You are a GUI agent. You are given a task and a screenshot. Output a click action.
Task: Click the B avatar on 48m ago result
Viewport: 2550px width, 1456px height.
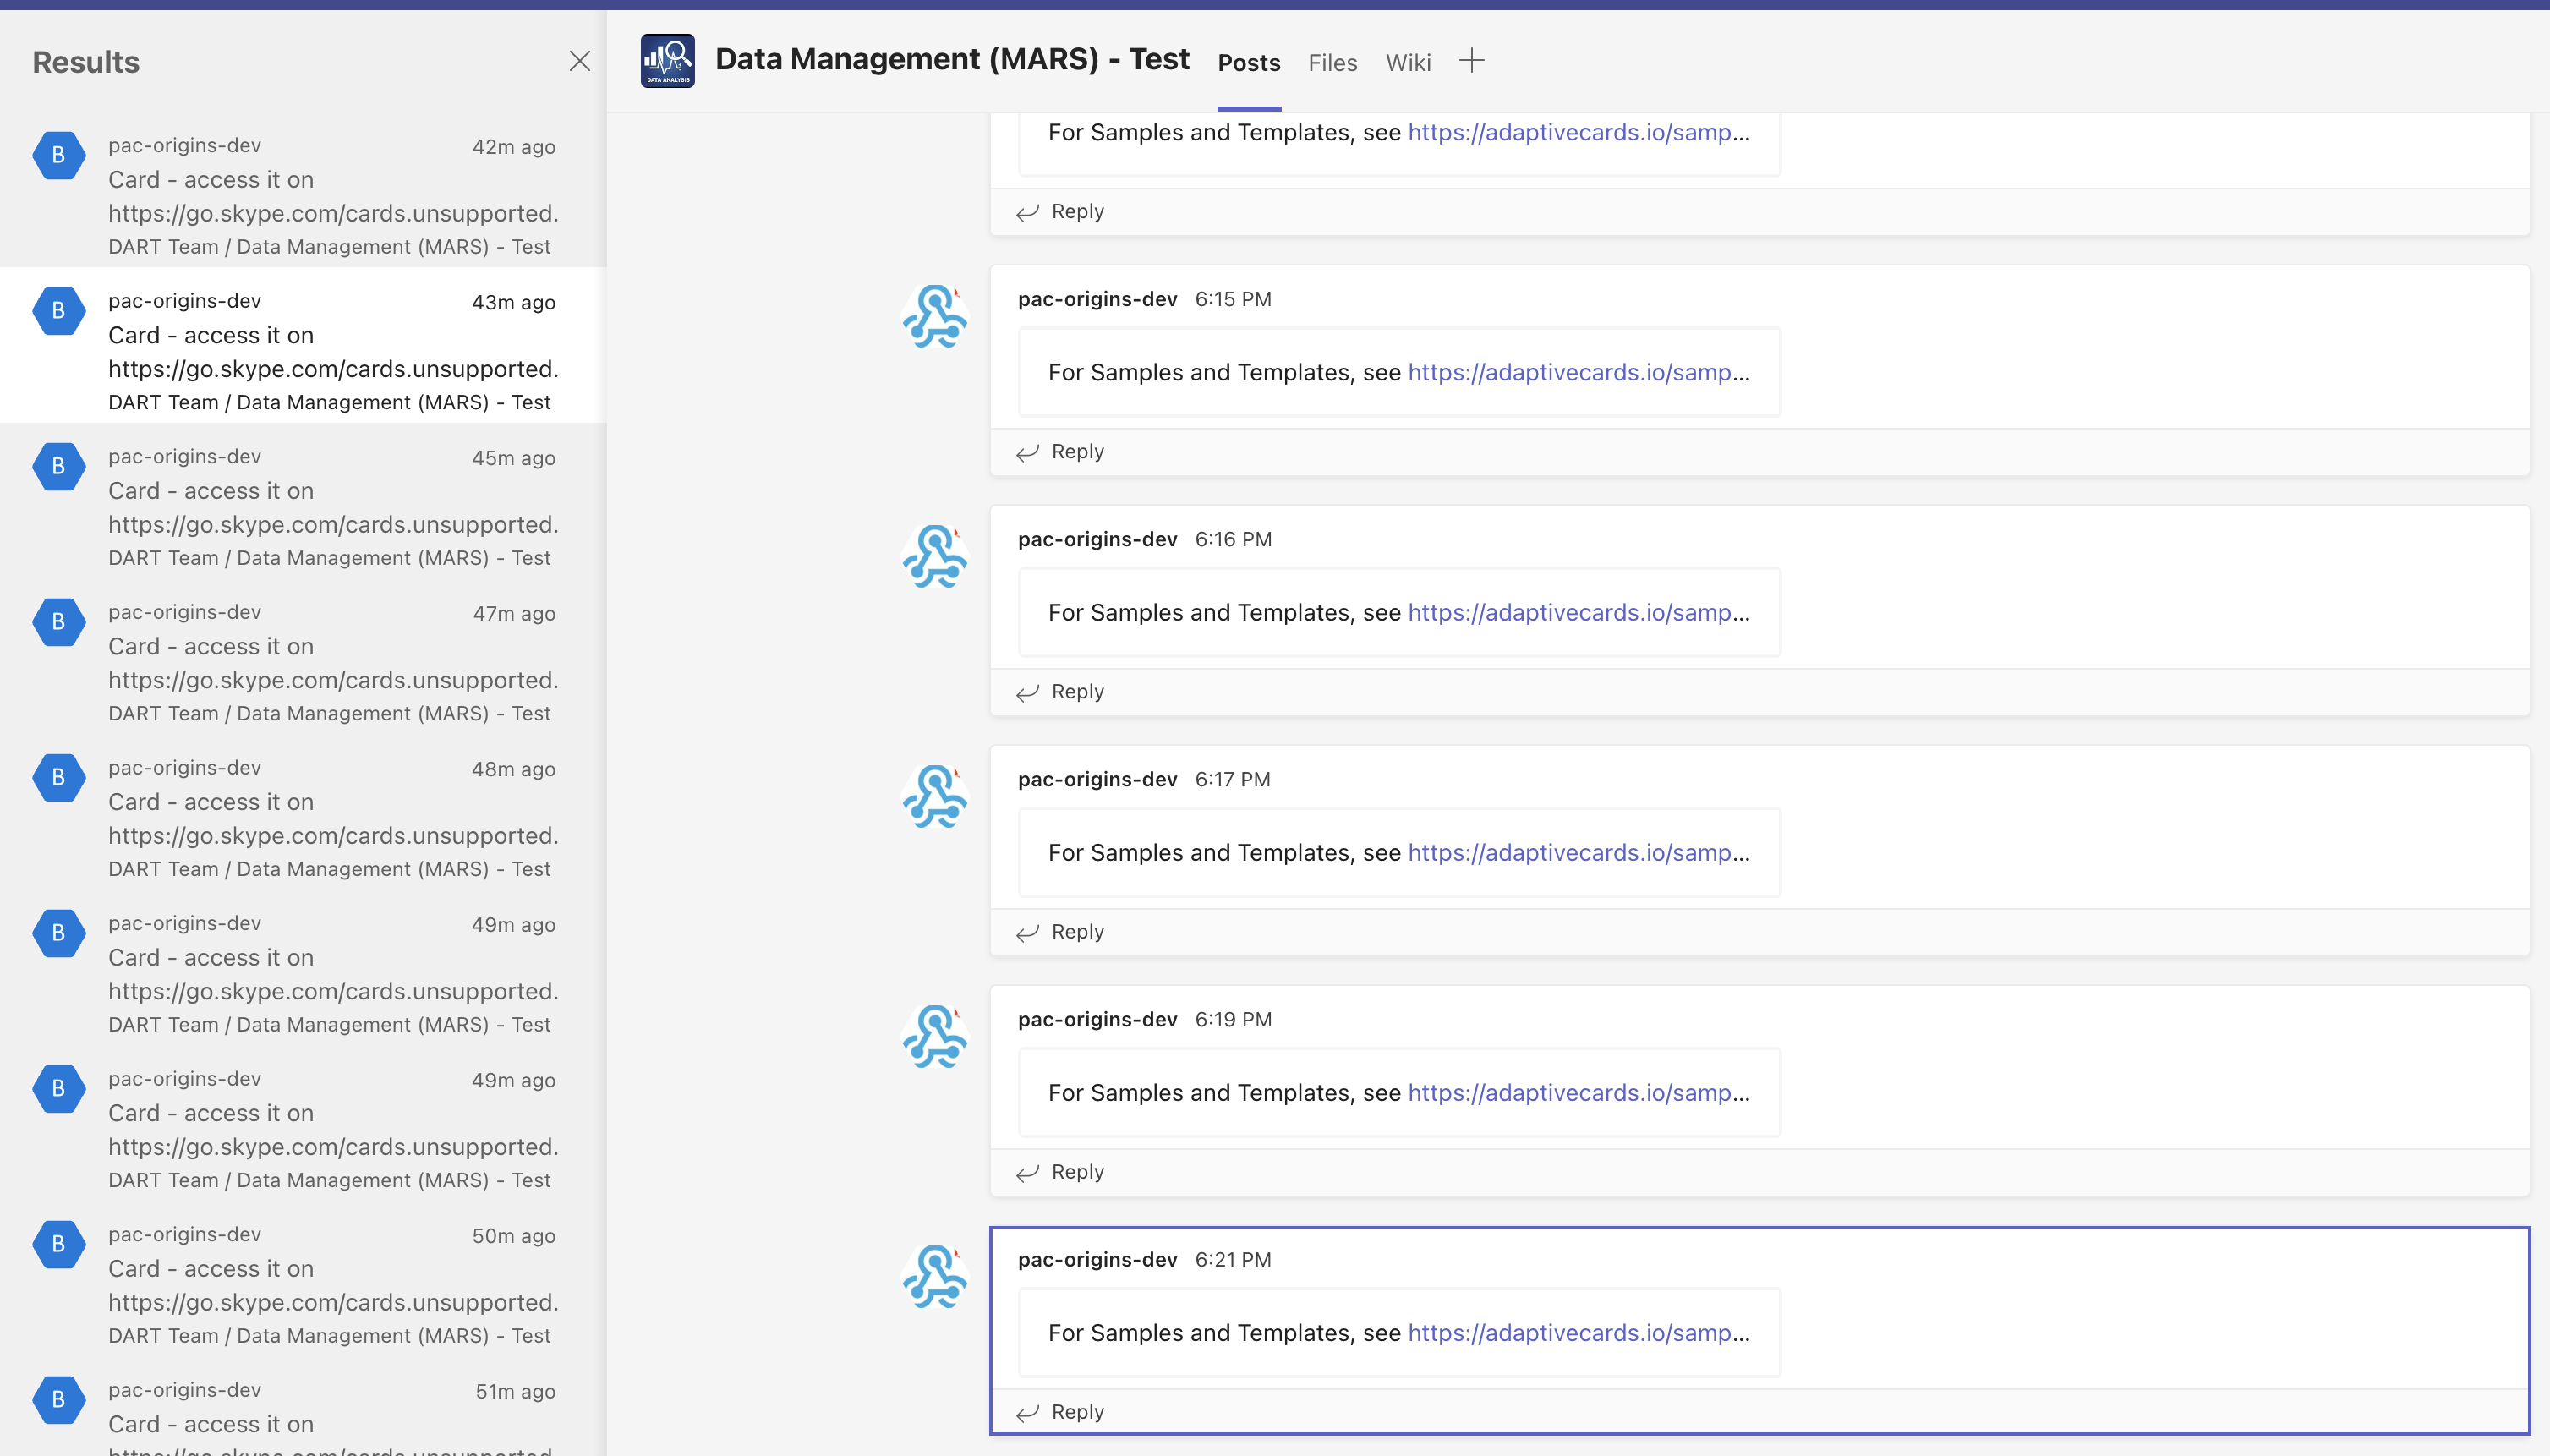[59, 777]
